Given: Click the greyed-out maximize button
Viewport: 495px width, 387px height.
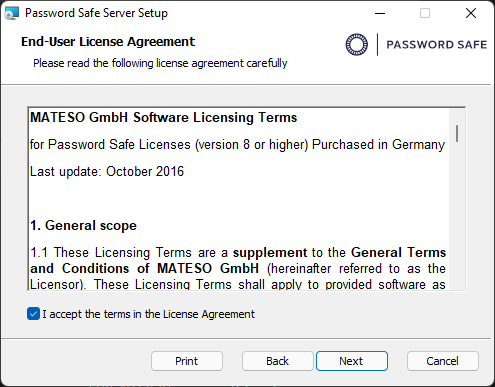Looking at the screenshot, I should (x=425, y=13).
